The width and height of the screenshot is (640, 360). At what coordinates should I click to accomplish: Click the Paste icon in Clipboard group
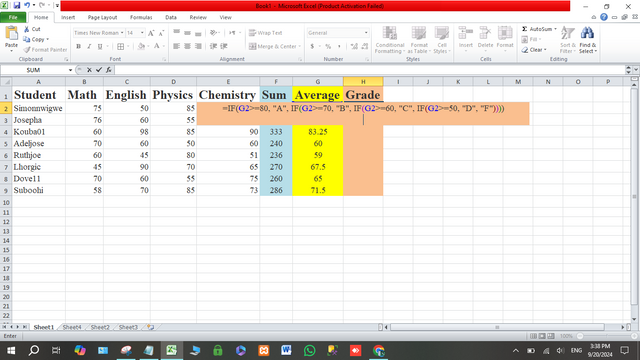[x=11, y=34]
